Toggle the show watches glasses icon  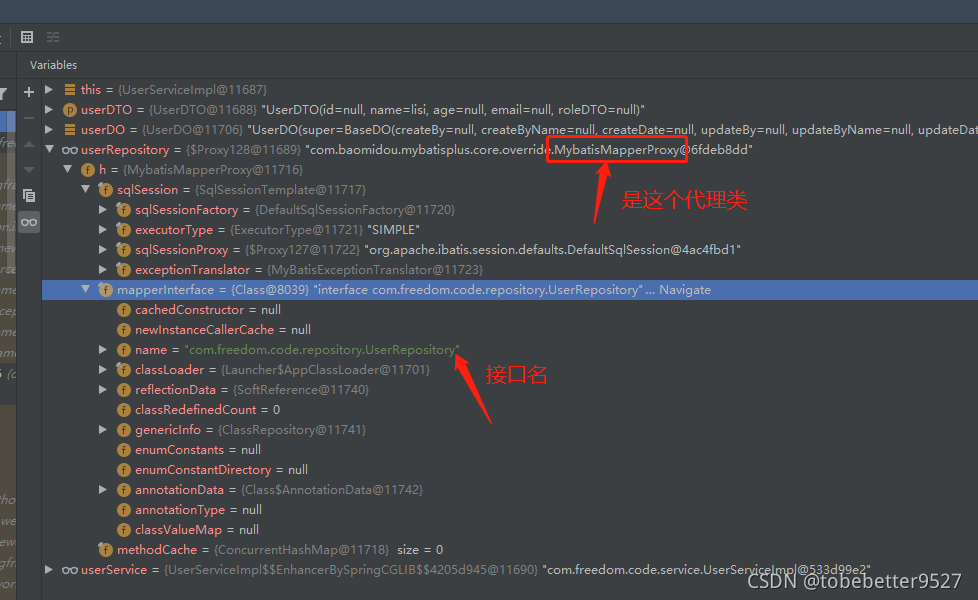tap(29, 222)
